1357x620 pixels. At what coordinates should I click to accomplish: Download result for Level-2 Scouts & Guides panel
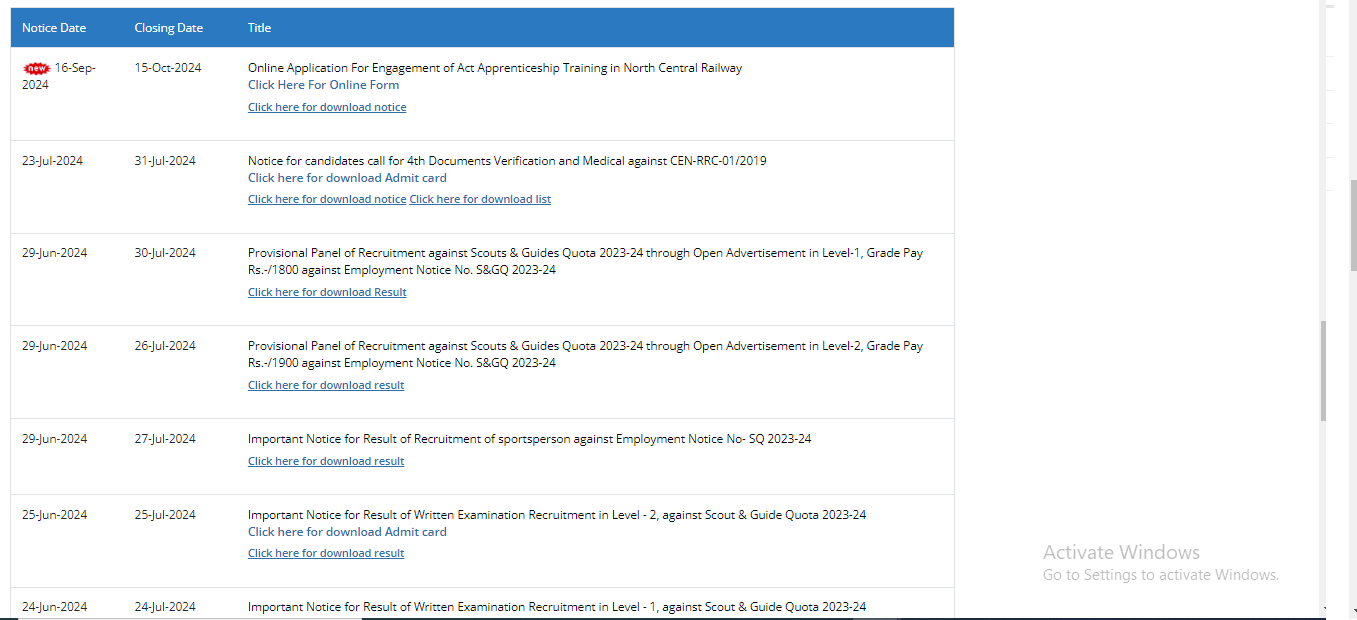(x=326, y=385)
